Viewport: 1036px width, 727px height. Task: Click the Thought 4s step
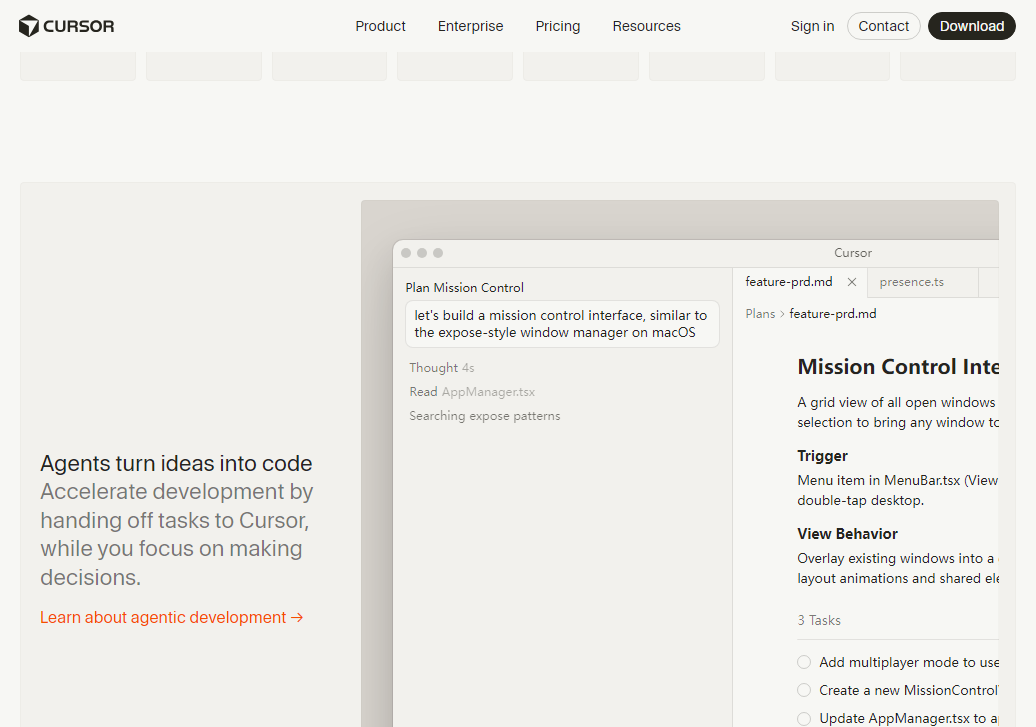(441, 367)
